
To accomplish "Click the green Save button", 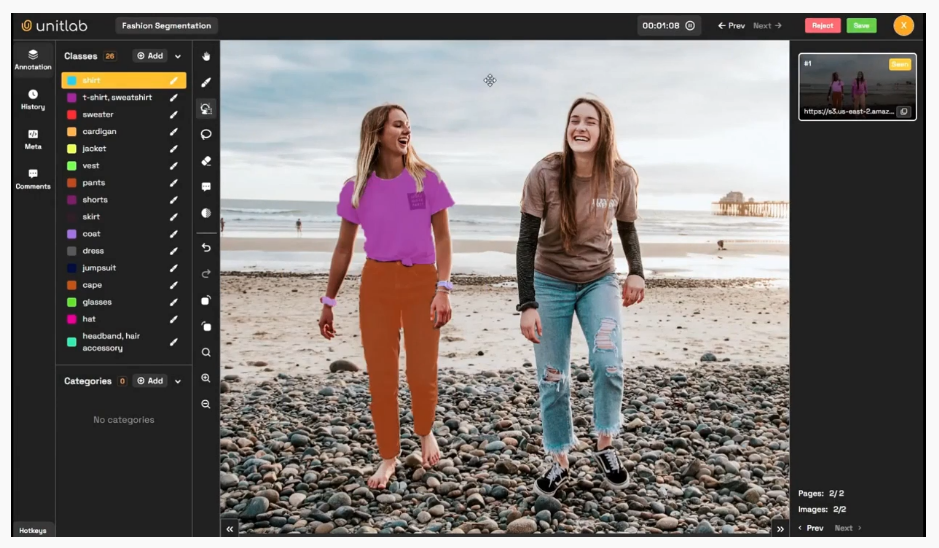I will [x=861, y=26].
